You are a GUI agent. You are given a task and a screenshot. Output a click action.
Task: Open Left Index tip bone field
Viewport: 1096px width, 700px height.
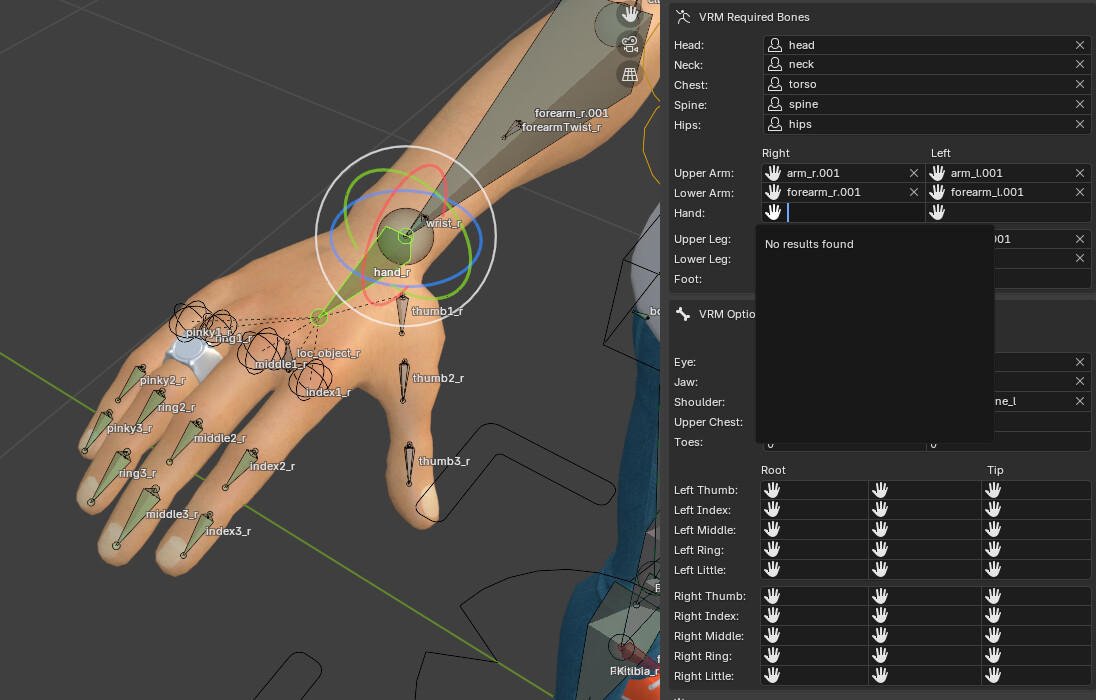[x=1036, y=510]
